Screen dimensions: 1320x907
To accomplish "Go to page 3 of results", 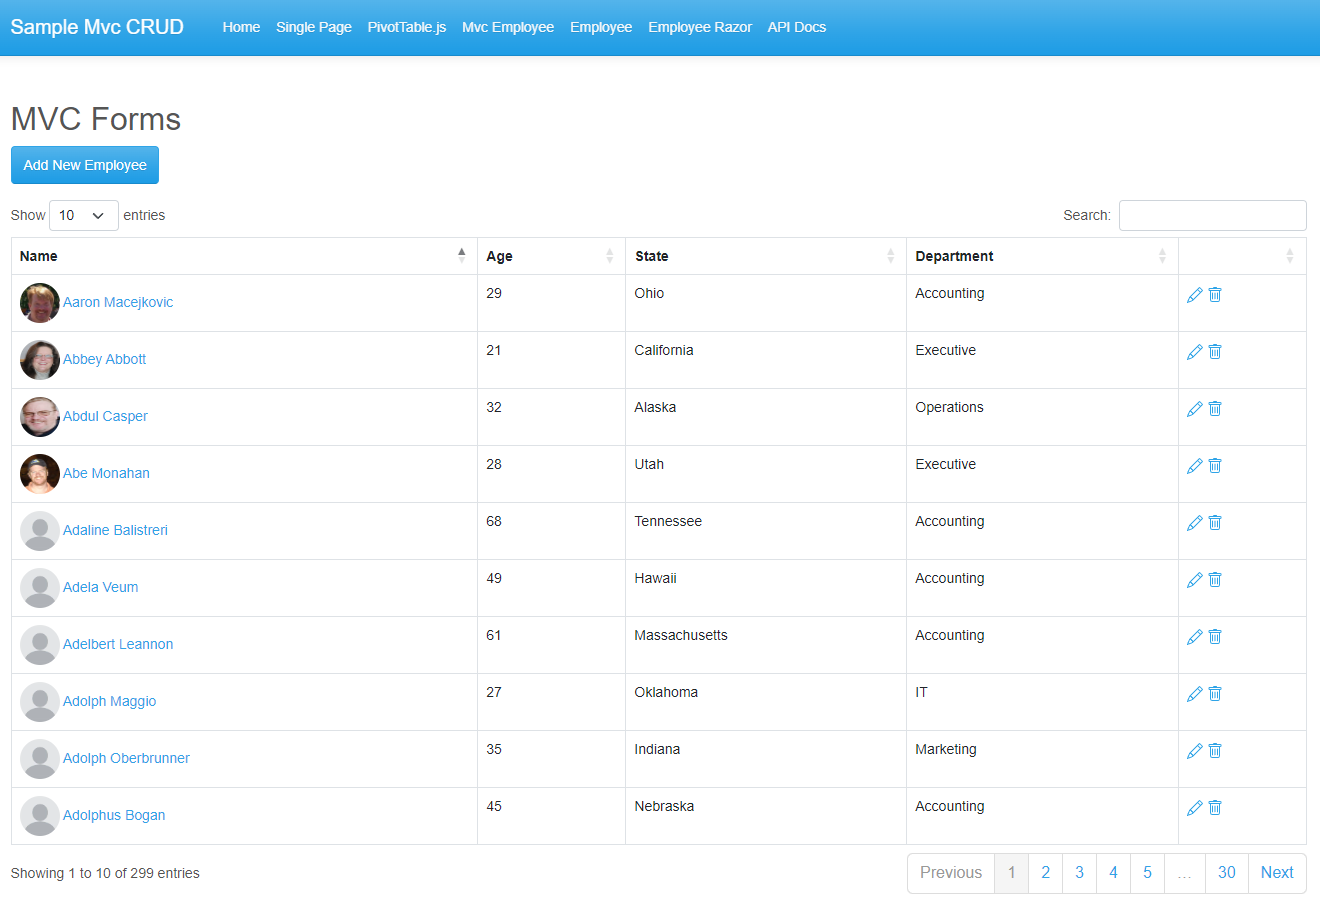I will point(1079,872).
